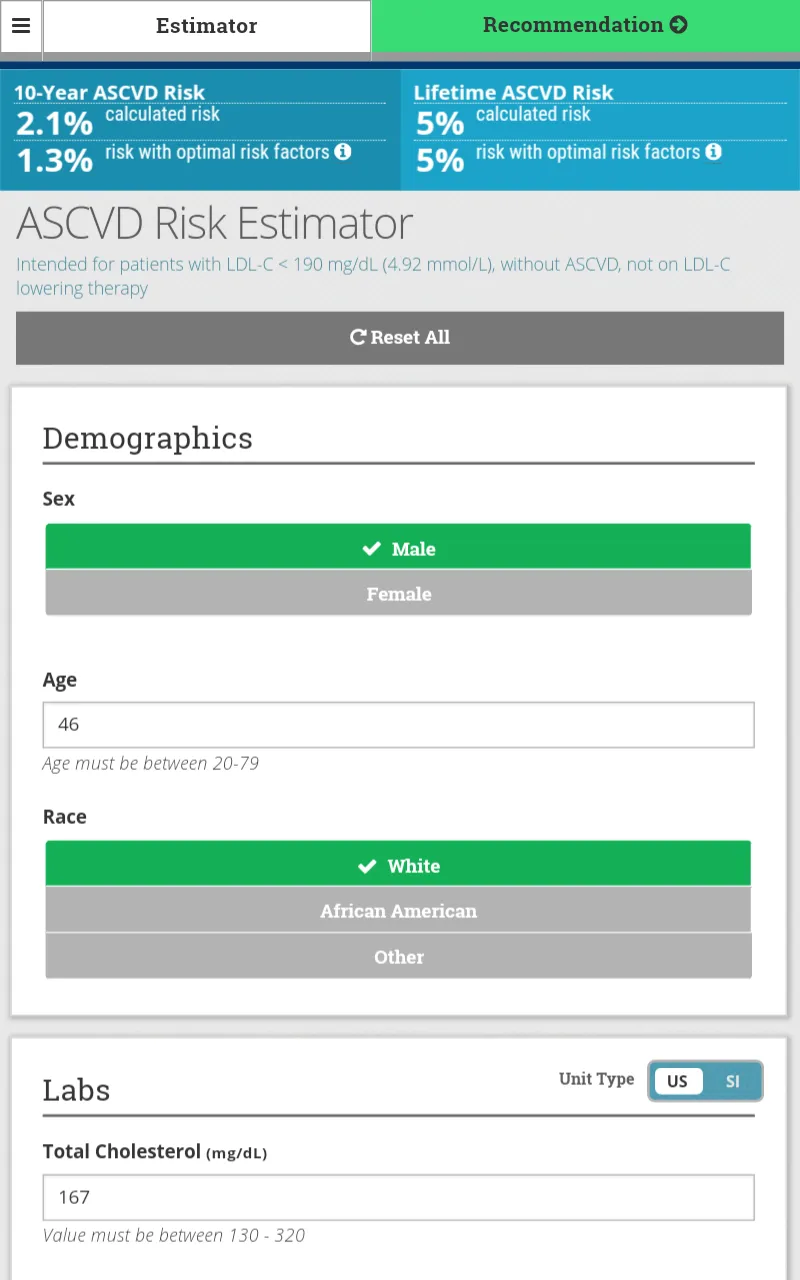The height and width of the screenshot is (1280, 800).
Task: Click the Reset All button
Action: click(399, 337)
